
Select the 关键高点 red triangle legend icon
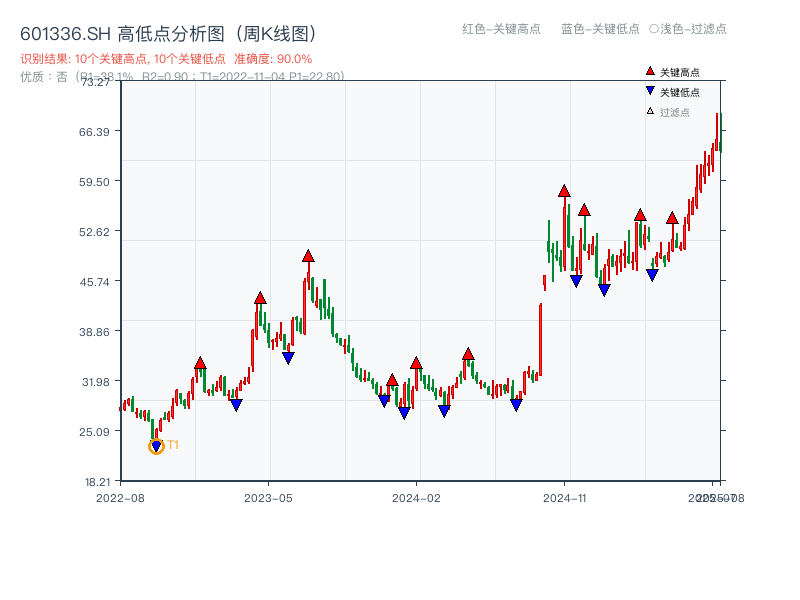(650, 70)
